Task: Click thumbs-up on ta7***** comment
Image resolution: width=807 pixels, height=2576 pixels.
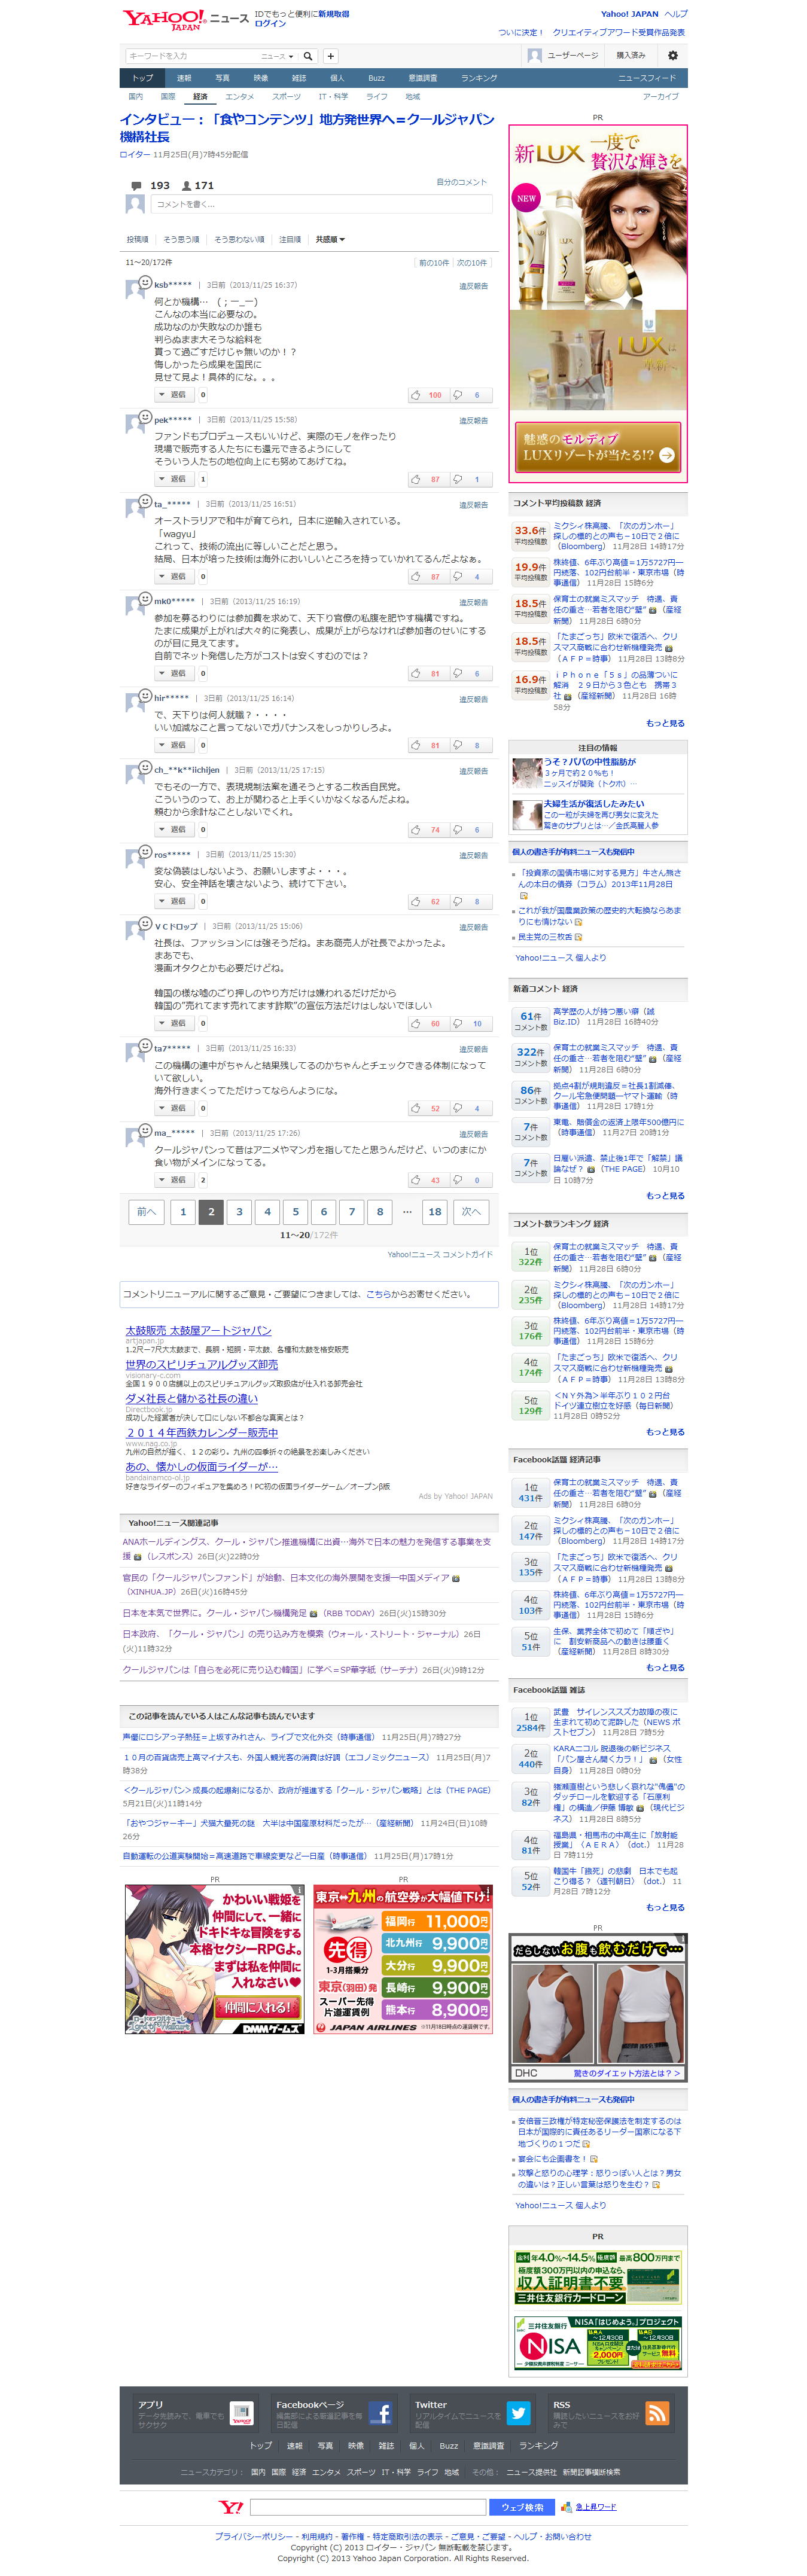Action: (x=415, y=1108)
